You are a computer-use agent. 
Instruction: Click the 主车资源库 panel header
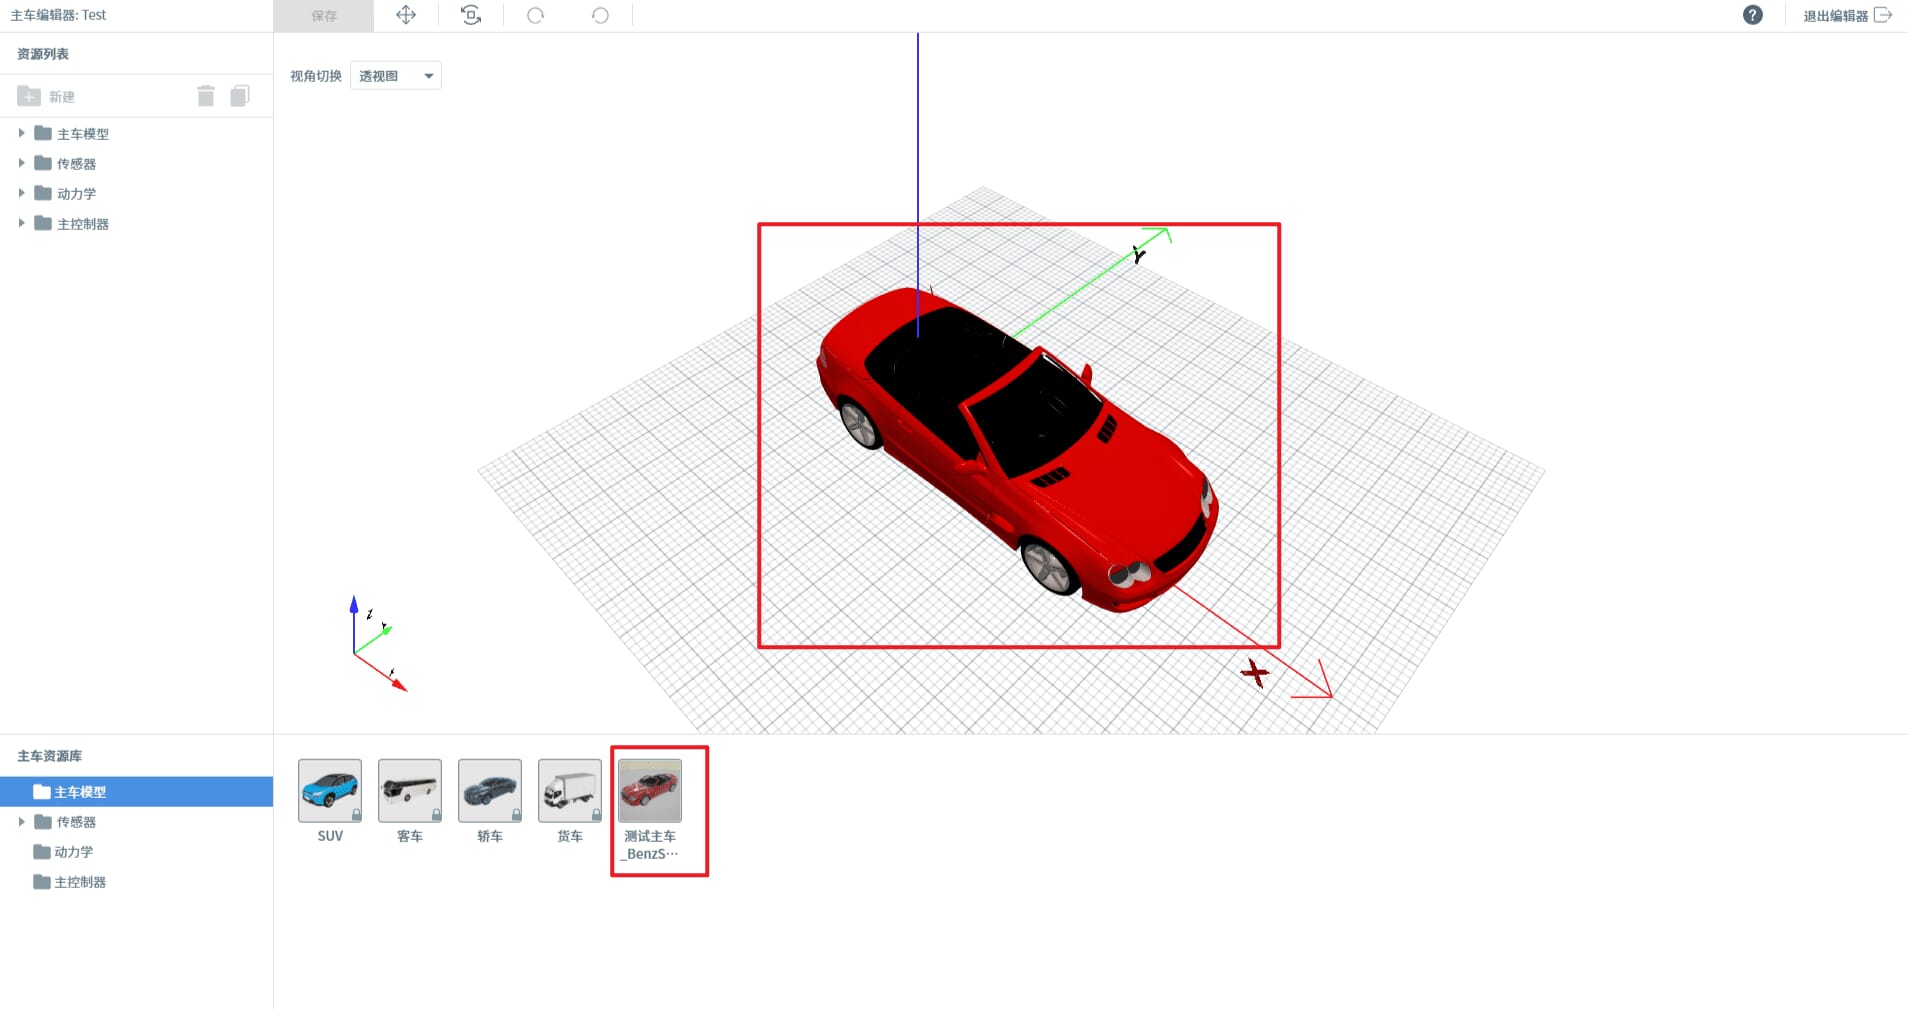[49, 756]
